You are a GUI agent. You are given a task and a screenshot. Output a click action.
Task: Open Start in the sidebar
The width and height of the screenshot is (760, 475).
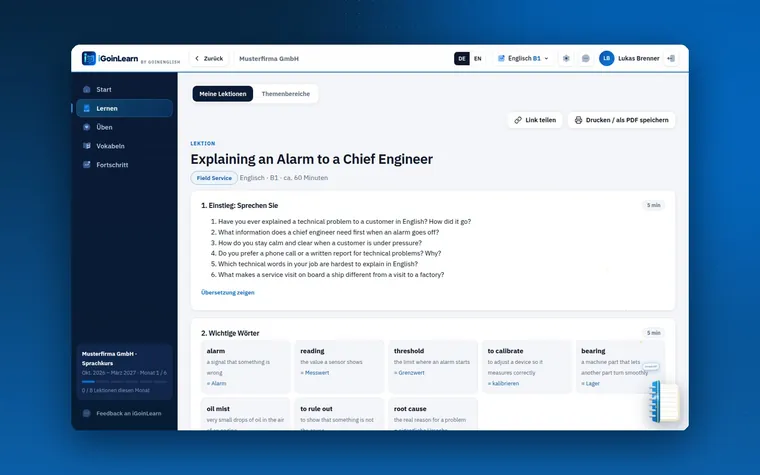coord(124,89)
